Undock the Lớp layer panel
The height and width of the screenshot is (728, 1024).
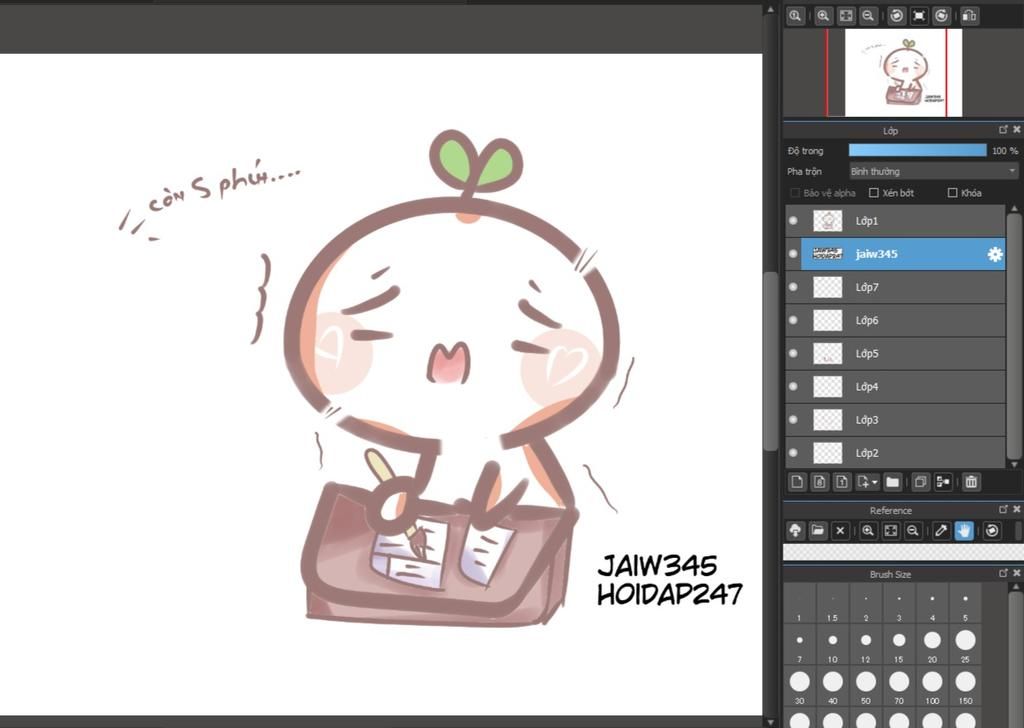point(1003,130)
